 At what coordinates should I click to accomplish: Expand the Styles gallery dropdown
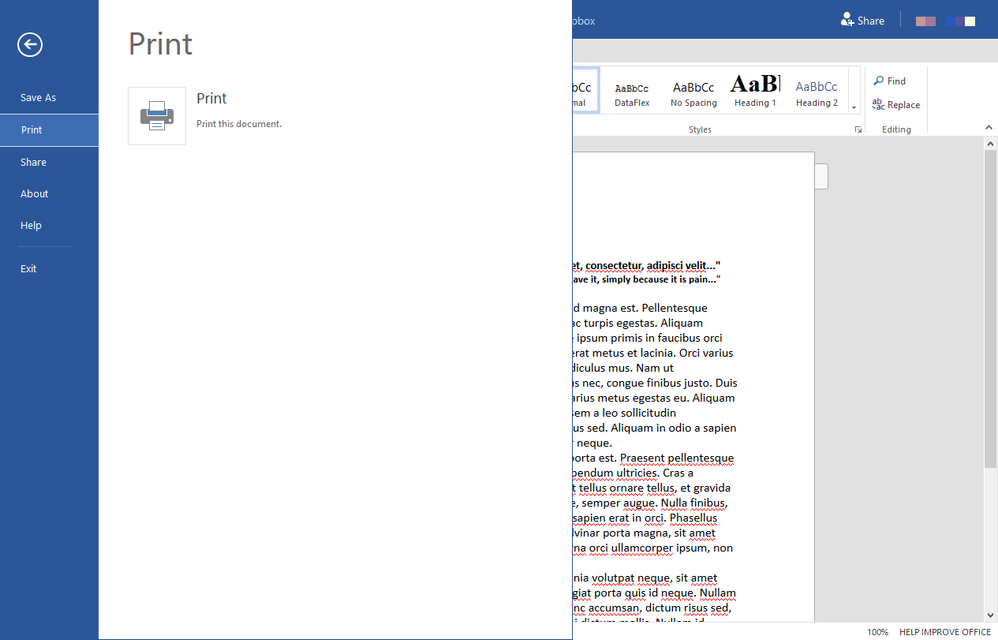[x=854, y=107]
